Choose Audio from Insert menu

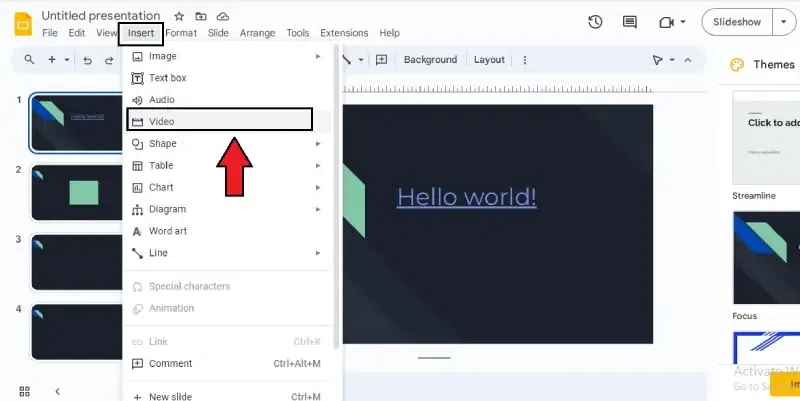tap(228, 100)
